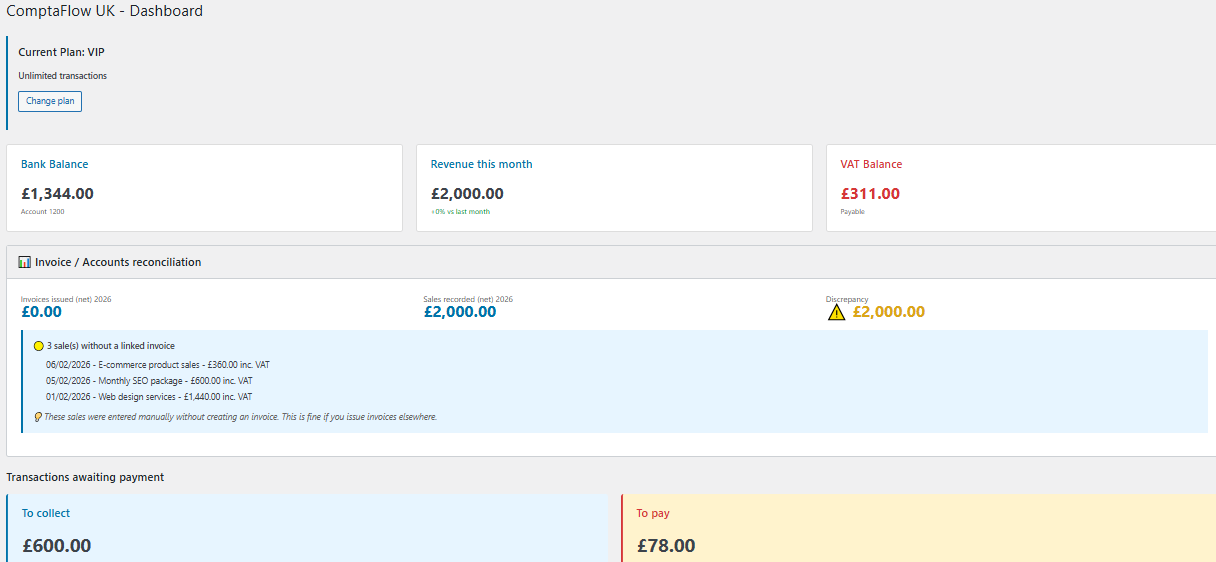Open the VAT Balance card title
This screenshot has height=562, width=1216.
pyautogui.click(x=871, y=164)
